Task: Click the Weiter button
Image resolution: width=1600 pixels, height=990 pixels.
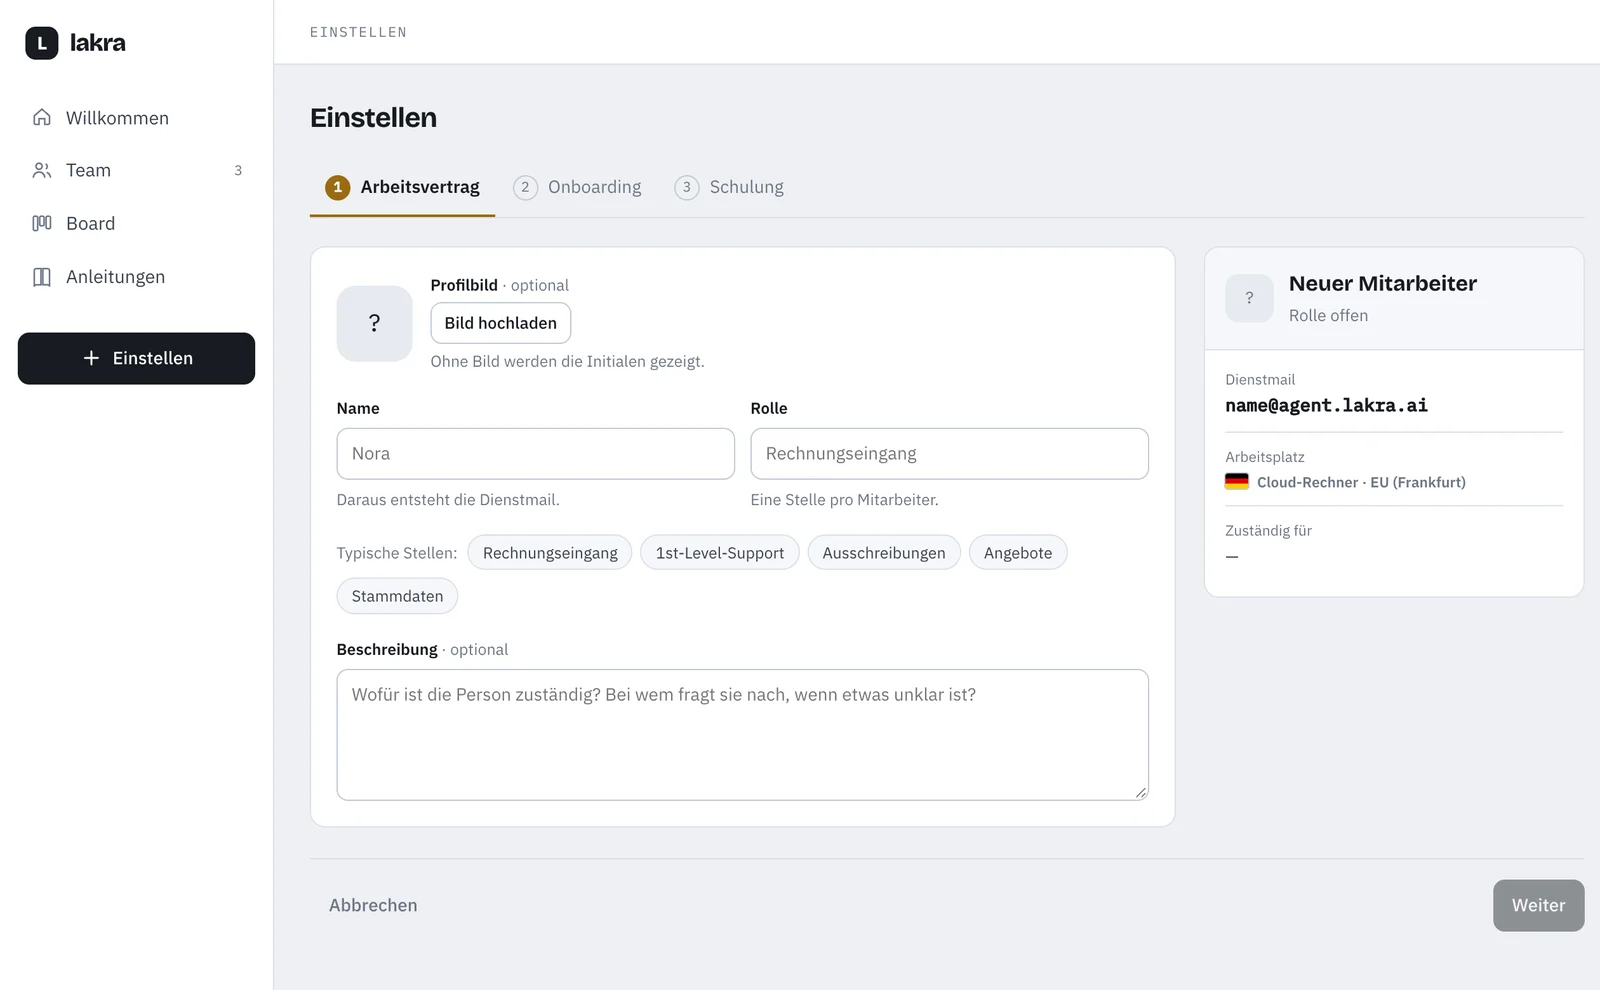Action: [1538, 905]
